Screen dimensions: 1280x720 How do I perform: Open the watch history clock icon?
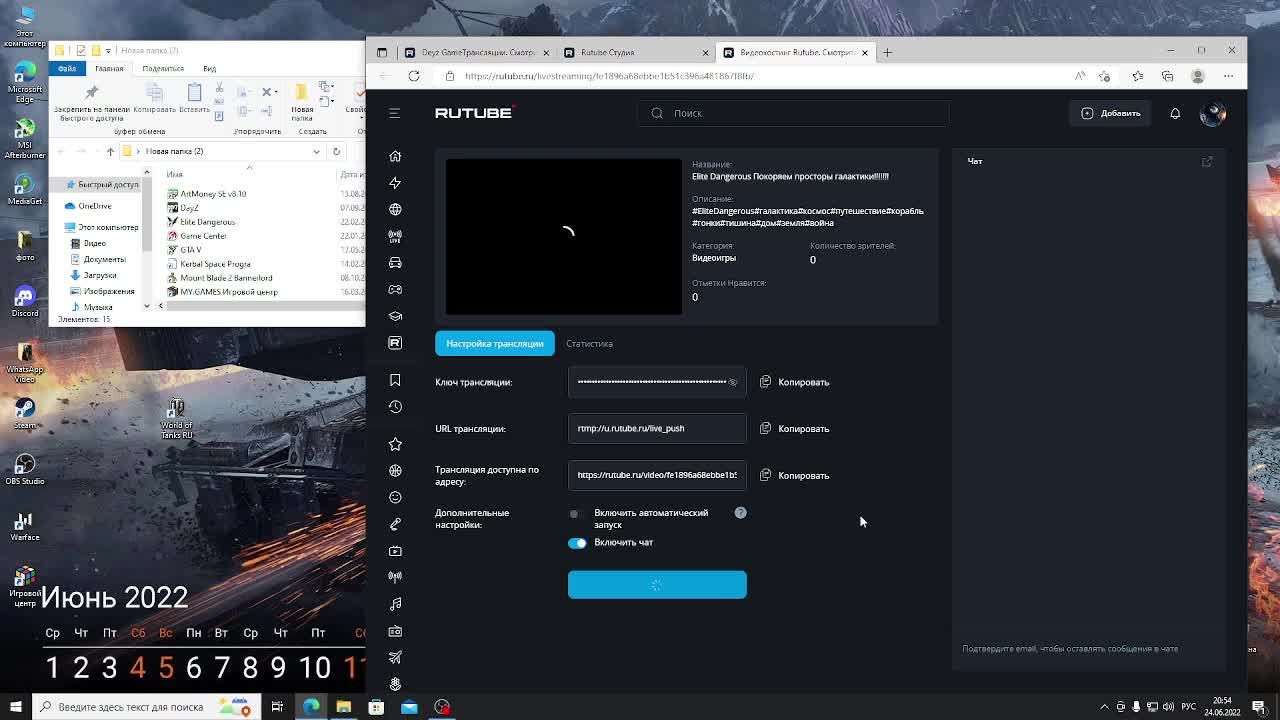[x=395, y=407]
